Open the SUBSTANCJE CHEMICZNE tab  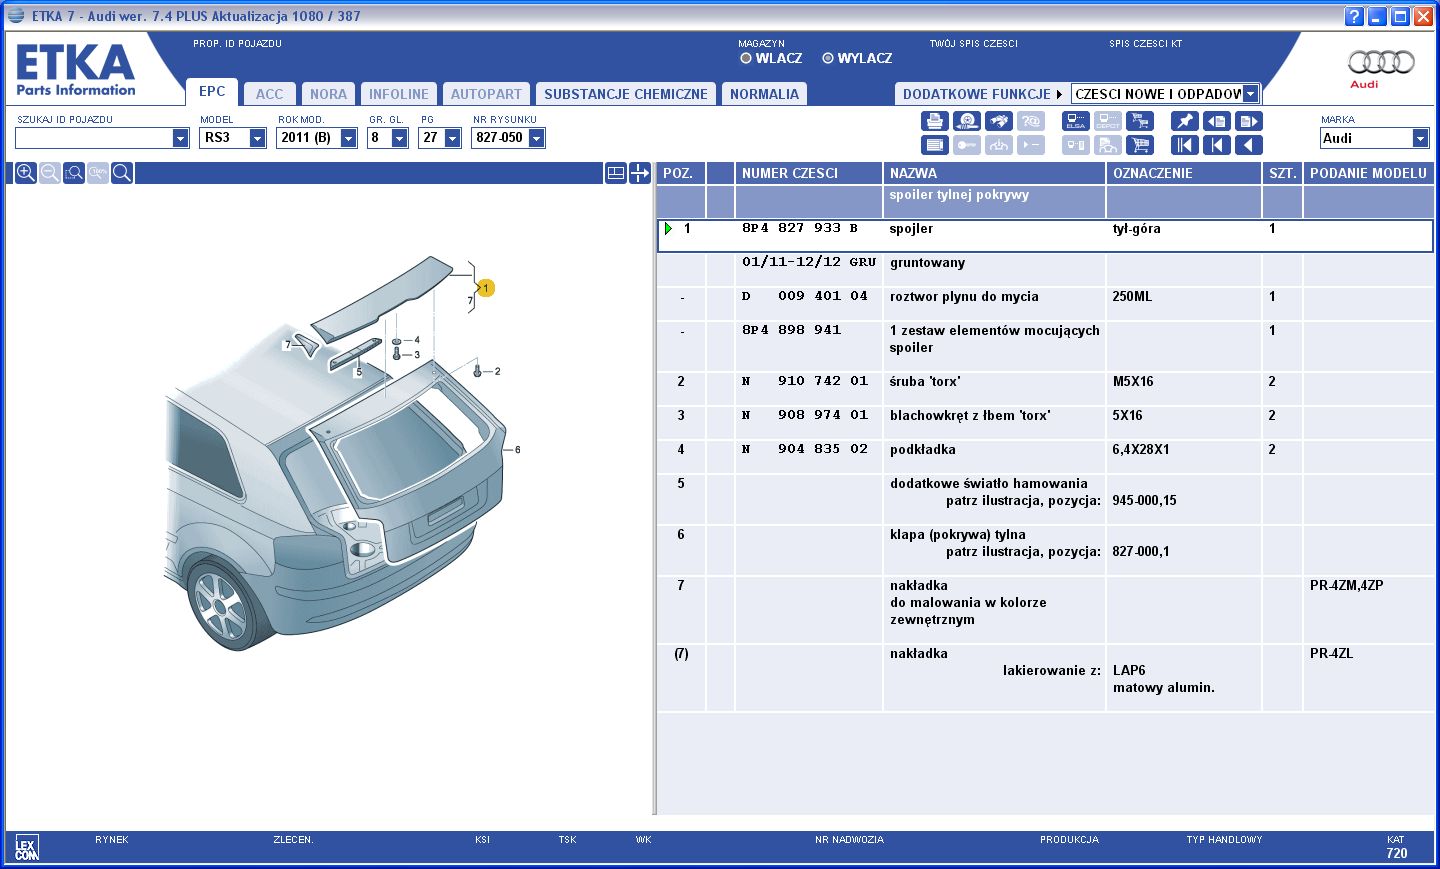tap(626, 94)
